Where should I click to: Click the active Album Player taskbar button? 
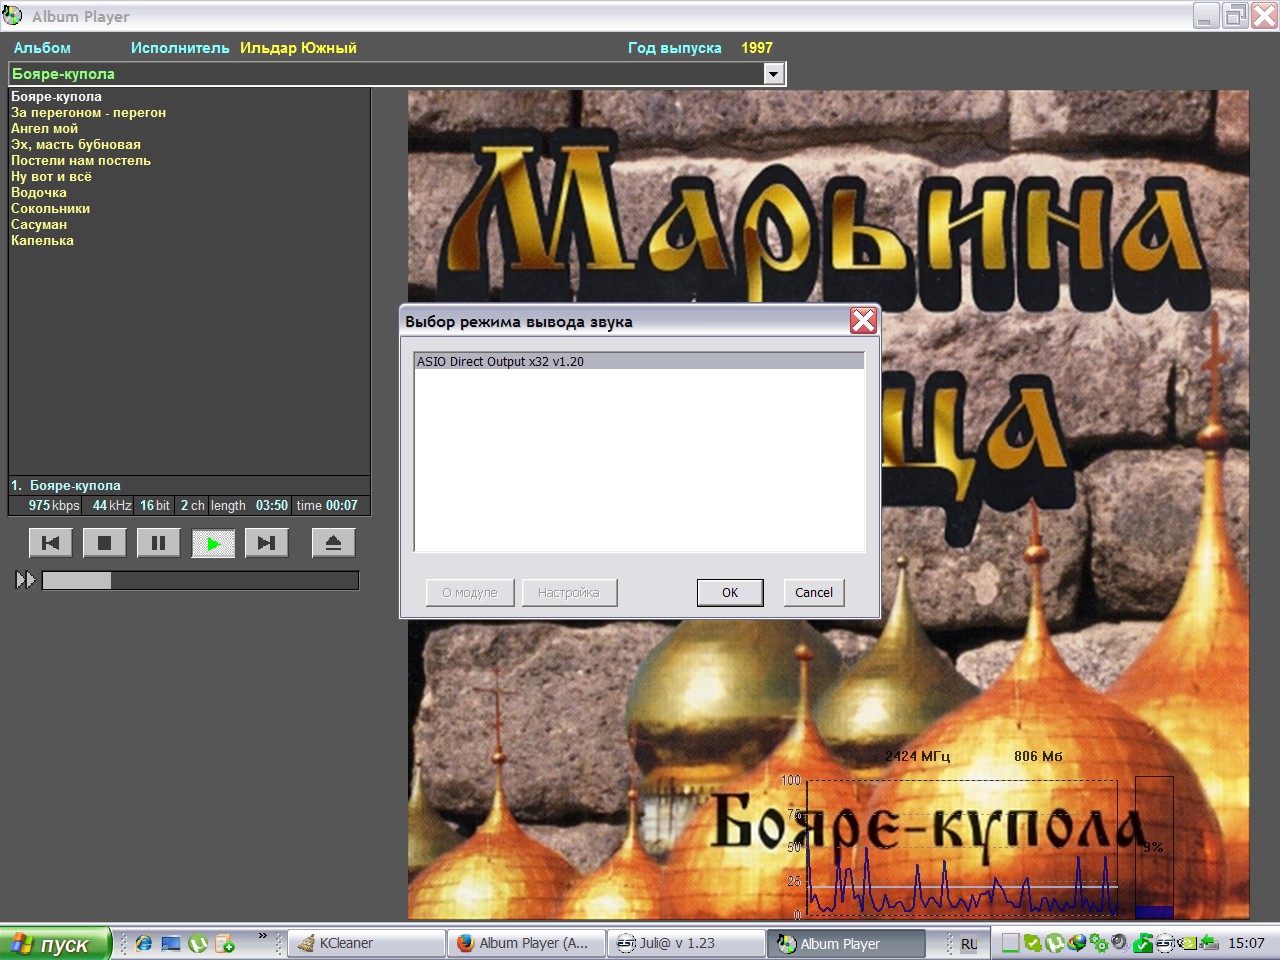point(845,943)
